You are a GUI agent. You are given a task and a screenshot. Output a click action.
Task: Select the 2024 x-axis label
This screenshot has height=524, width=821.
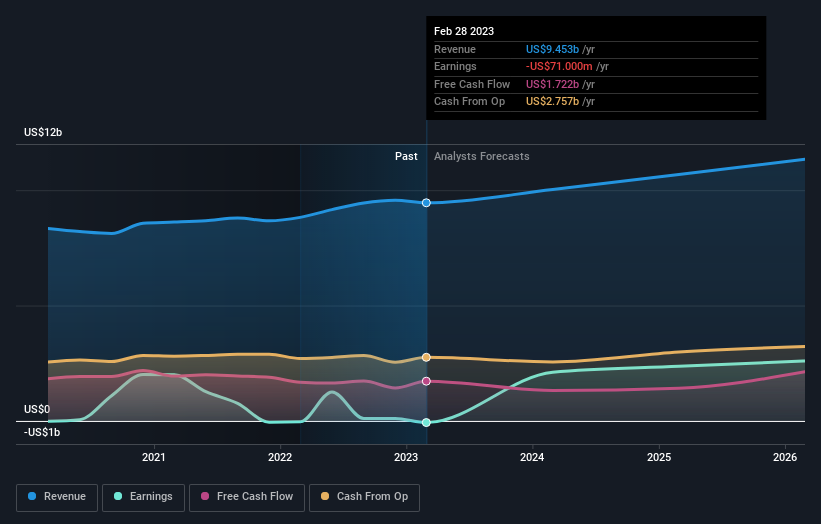point(532,458)
